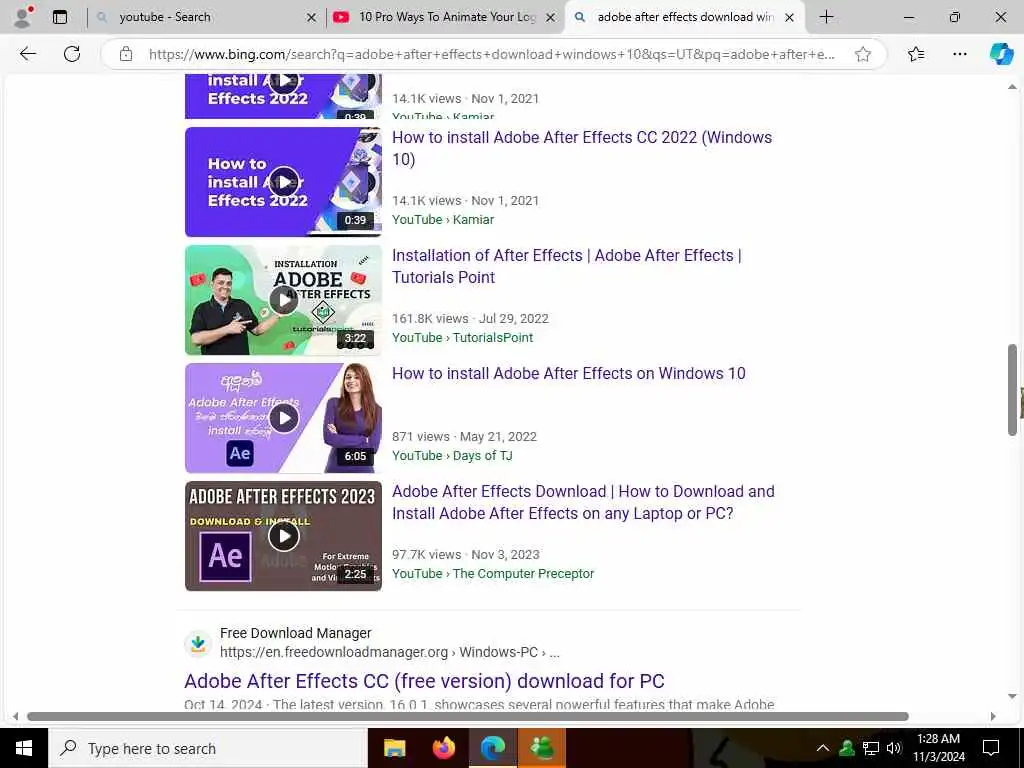Open the tab actions menu icon
1024x768 pixels.
pyautogui.click(x=60, y=17)
